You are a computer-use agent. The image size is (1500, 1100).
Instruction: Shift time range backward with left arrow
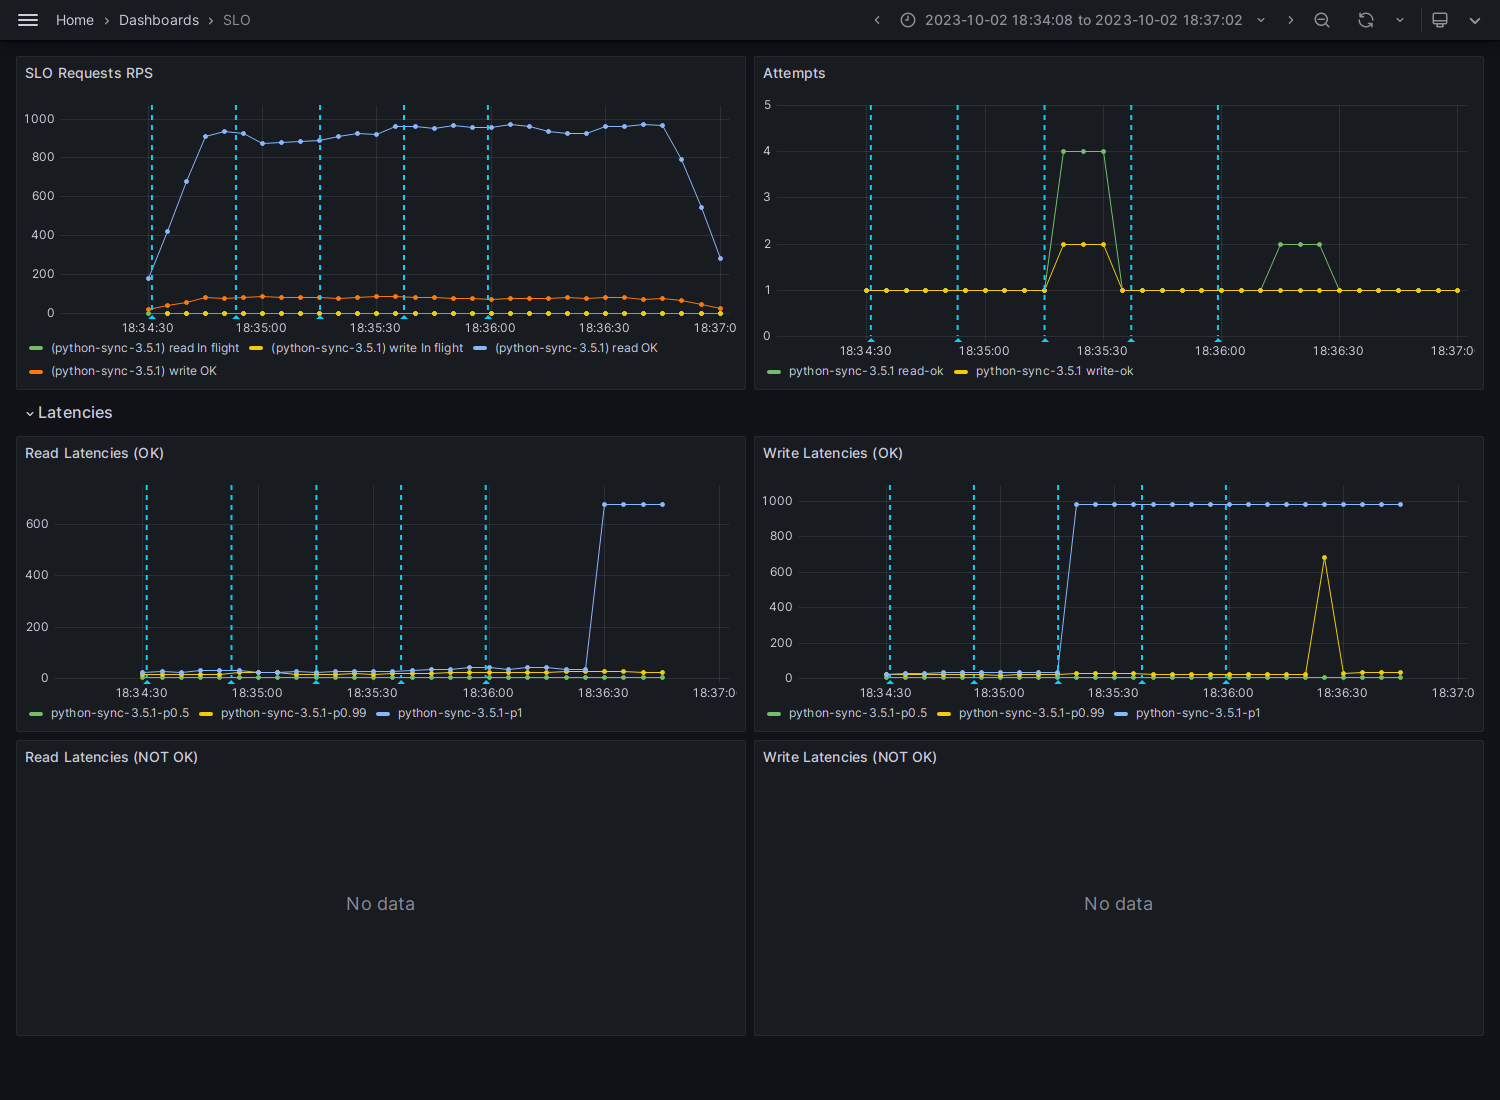tap(877, 20)
